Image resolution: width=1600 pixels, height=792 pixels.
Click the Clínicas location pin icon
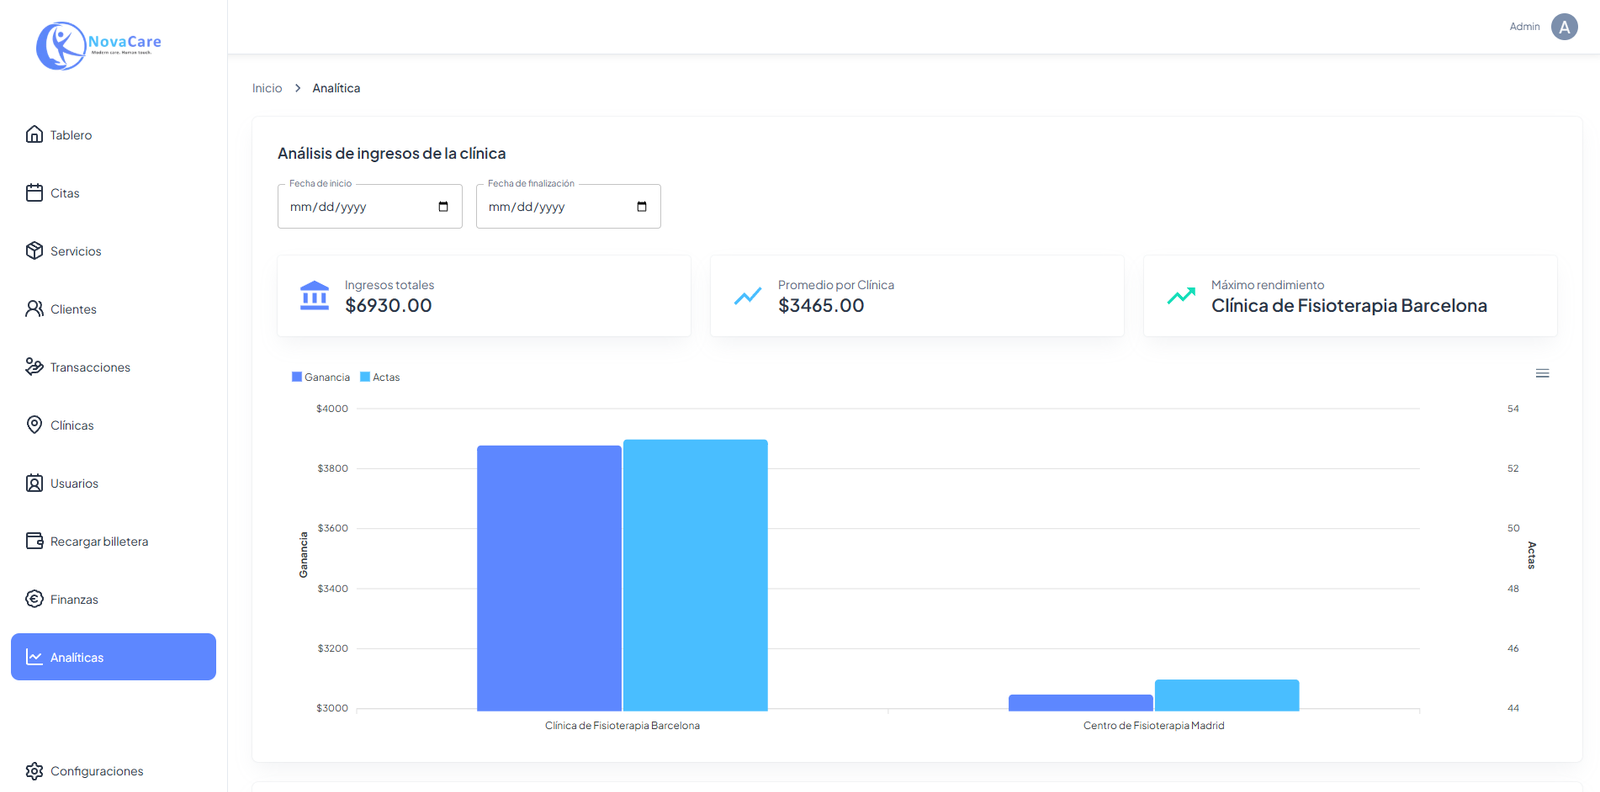tap(34, 425)
